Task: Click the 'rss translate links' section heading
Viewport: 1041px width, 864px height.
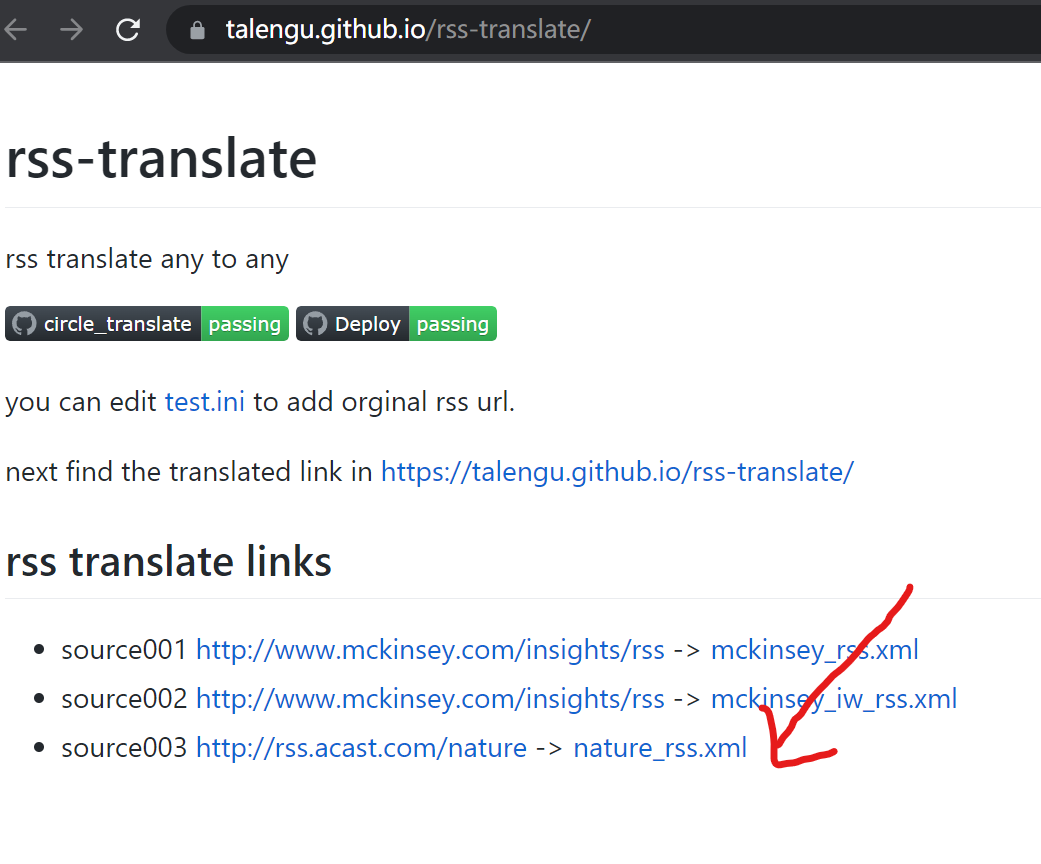Action: coord(169,562)
